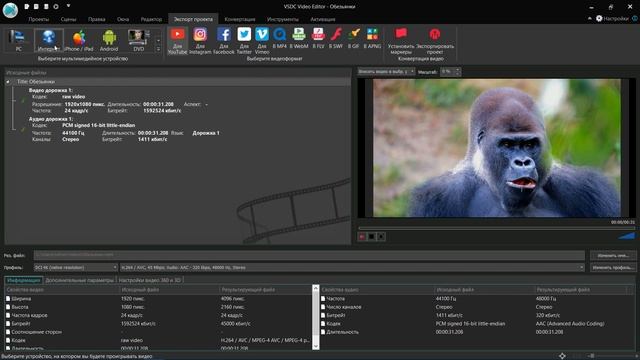Start preview with the red play button
Screen dimensions: 640x360
click(362, 237)
